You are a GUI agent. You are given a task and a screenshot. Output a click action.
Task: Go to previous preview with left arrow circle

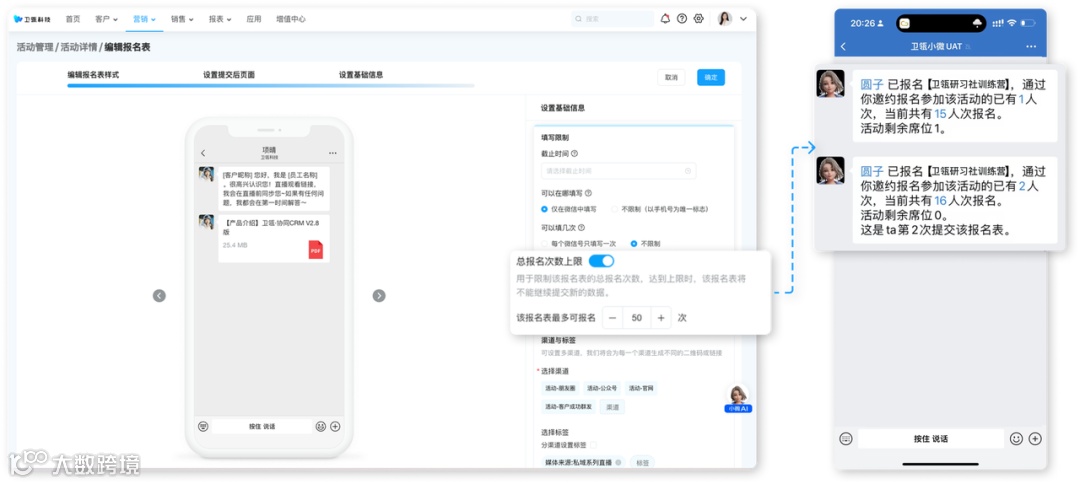pyautogui.click(x=159, y=295)
